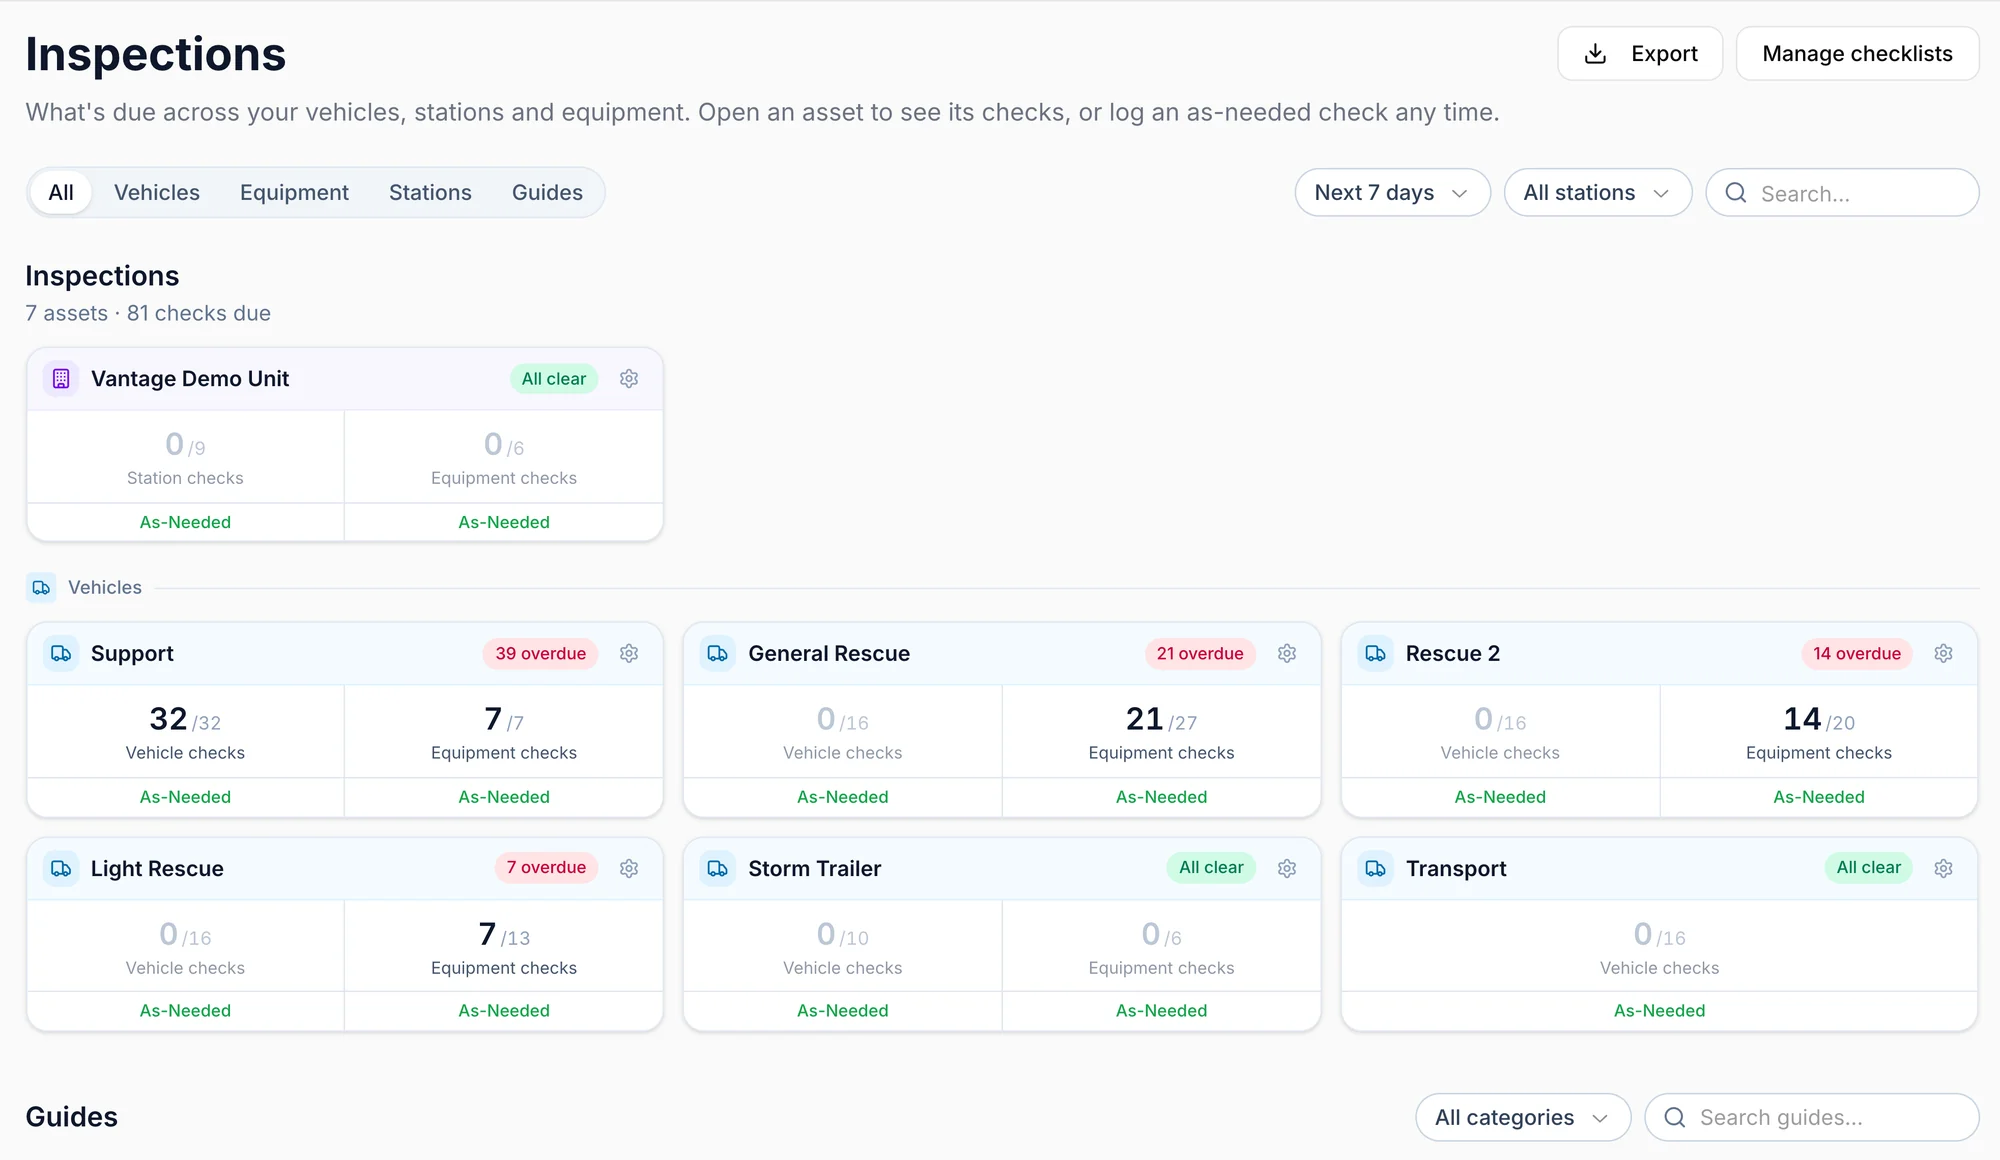Switch to the Equipment tab

pyautogui.click(x=294, y=193)
